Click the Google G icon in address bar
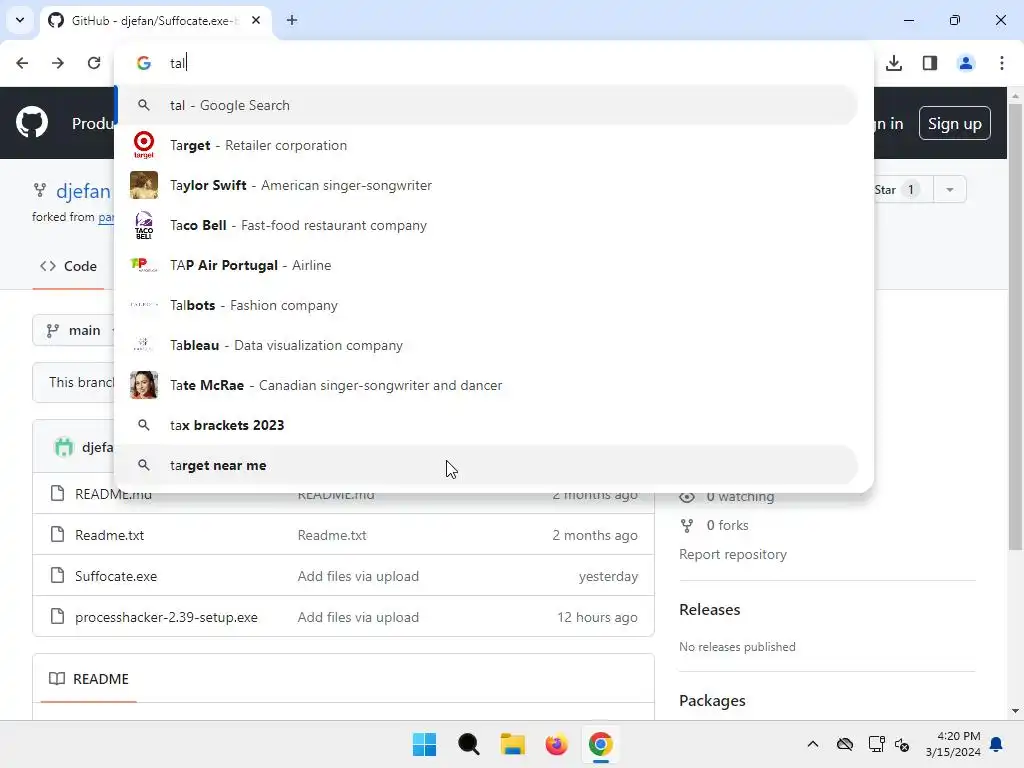Image resolution: width=1024 pixels, height=768 pixels. (x=144, y=63)
